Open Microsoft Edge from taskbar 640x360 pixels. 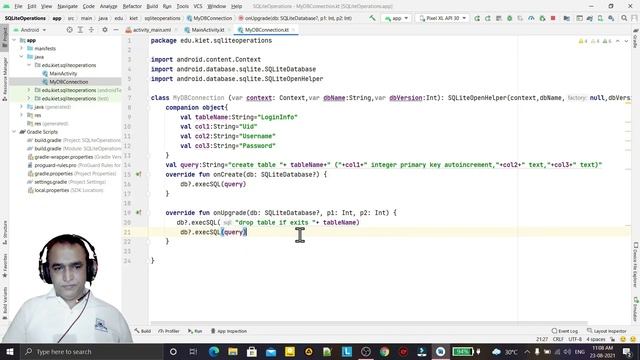[213, 351]
